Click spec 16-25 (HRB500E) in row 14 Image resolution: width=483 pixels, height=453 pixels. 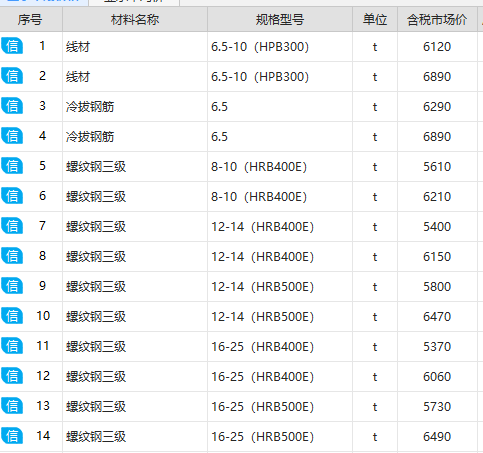coord(263,437)
